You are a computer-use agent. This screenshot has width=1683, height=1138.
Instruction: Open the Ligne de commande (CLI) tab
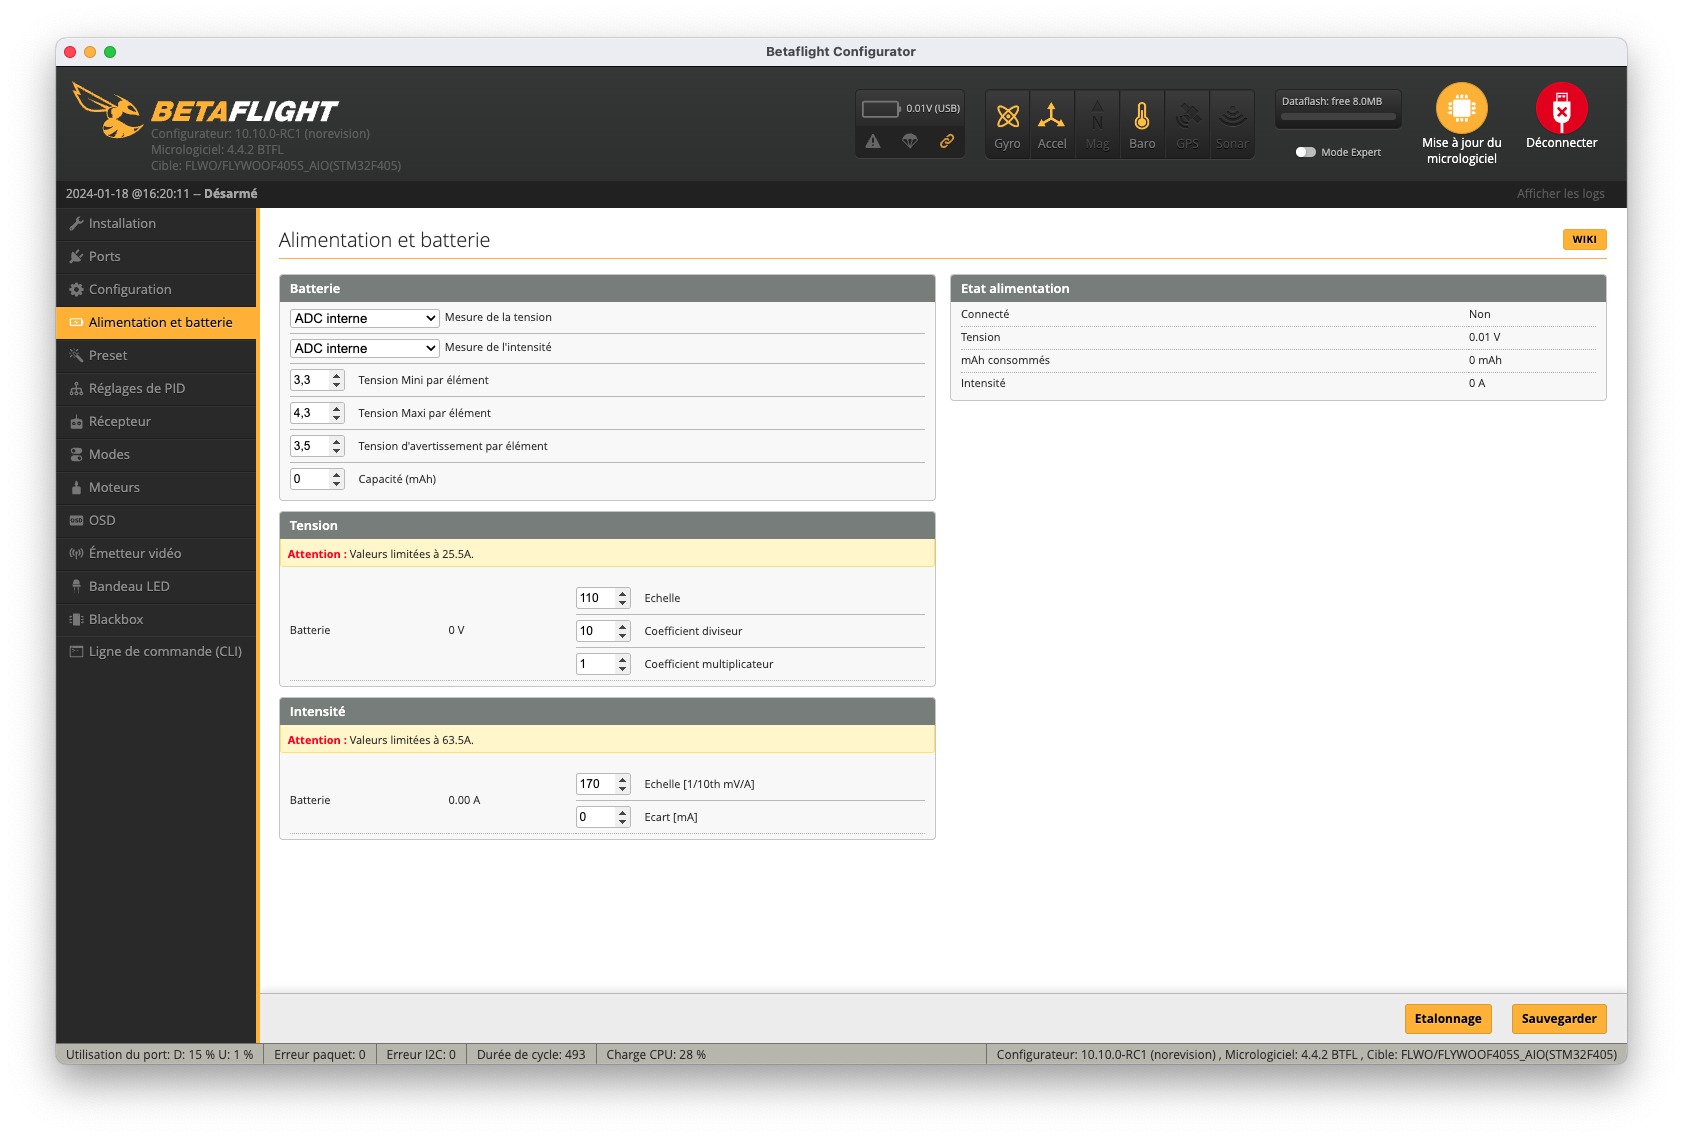[x=156, y=651]
